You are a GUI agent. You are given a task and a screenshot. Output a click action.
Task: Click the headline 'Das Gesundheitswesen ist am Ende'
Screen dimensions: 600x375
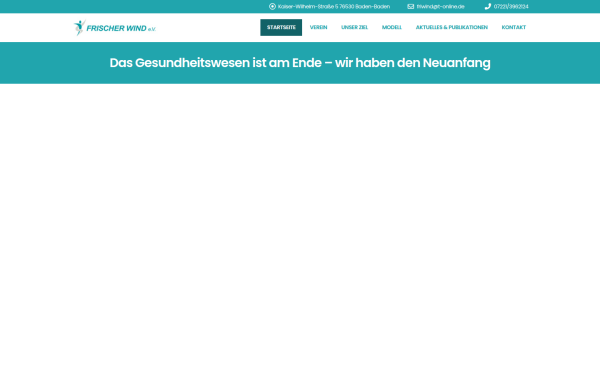pyautogui.click(x=300, y=63)
